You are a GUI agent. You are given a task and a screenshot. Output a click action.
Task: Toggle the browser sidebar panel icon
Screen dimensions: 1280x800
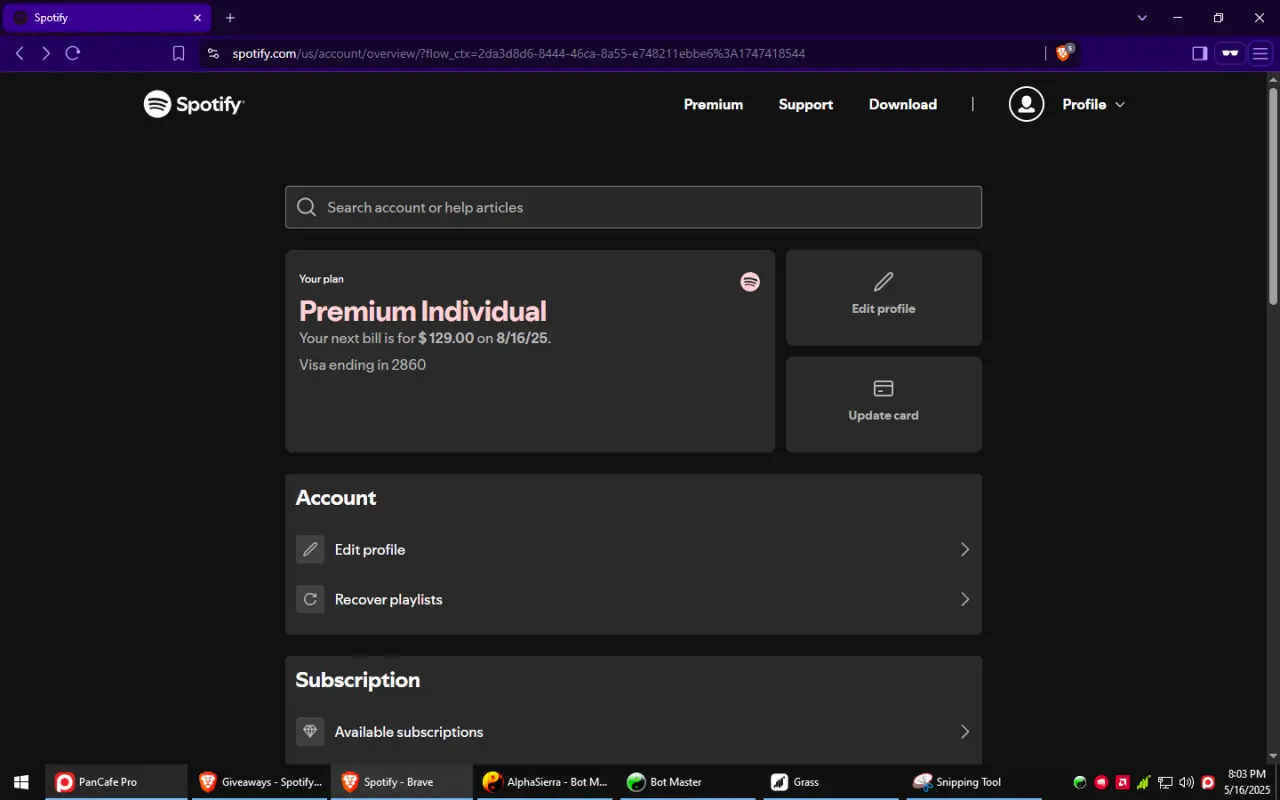tap(1200, 53)
